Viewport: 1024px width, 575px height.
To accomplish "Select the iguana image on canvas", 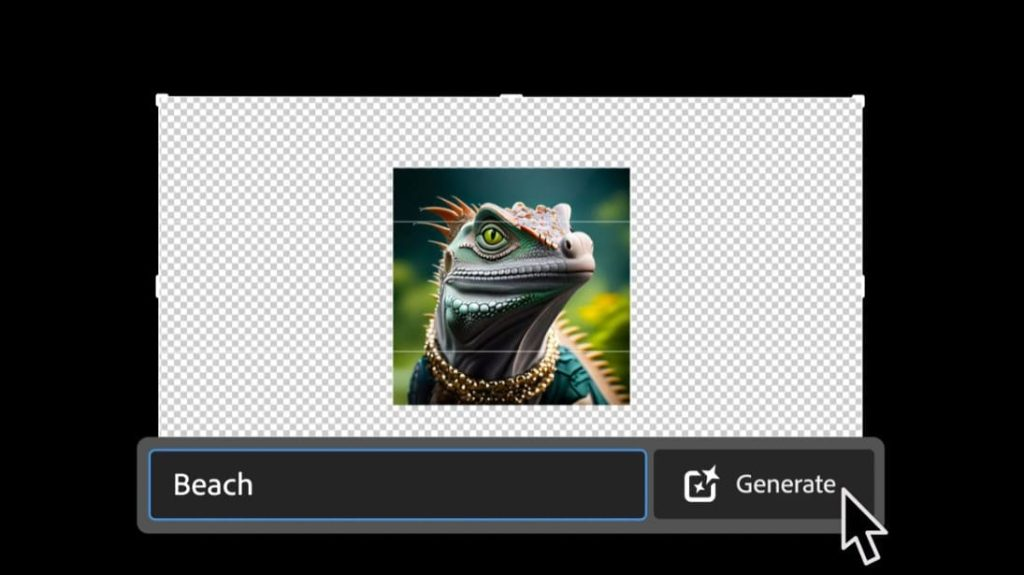I will pos(511,286).
